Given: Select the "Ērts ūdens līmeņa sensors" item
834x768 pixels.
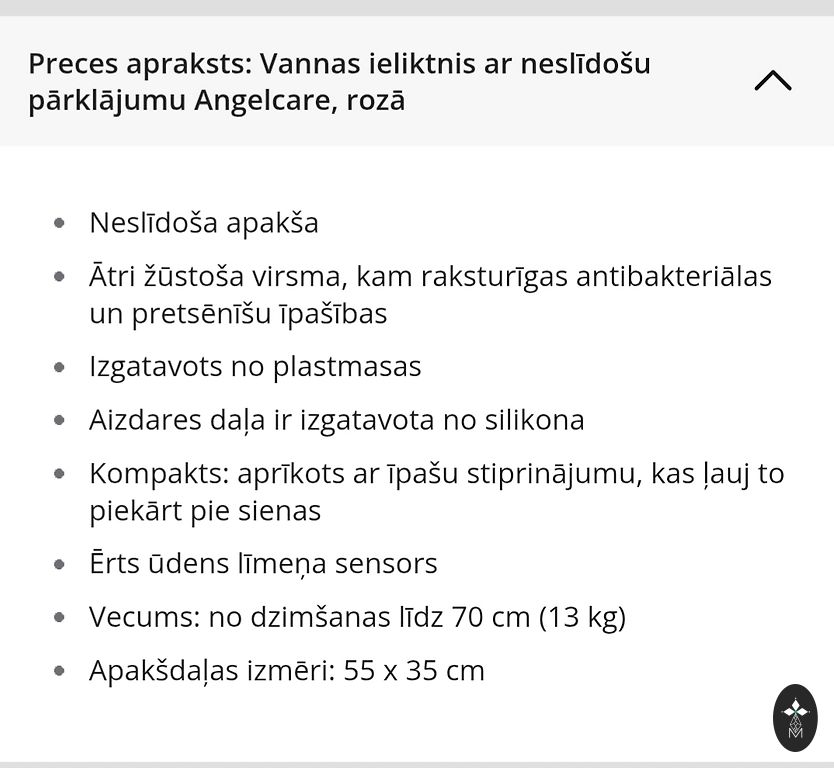Looking at the screenshot, I should (x=263, y=563).
